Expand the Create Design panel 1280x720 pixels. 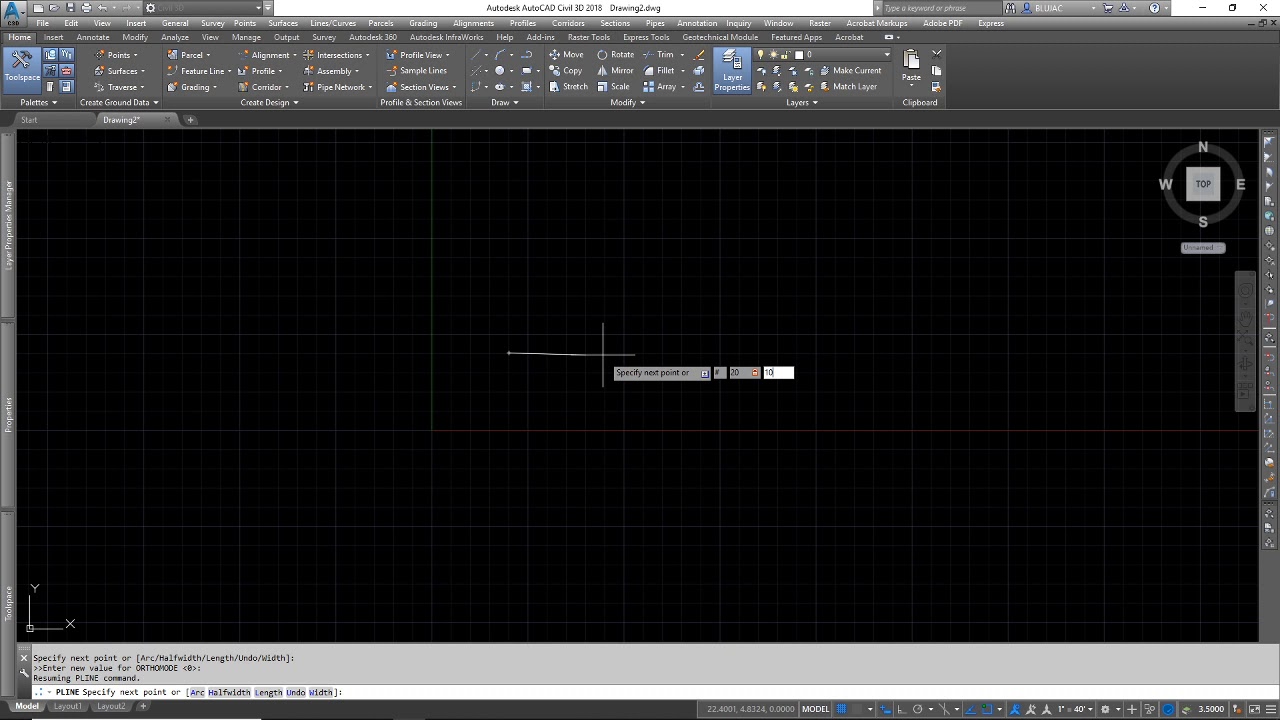pyautogui.click(x=269, y=102)
